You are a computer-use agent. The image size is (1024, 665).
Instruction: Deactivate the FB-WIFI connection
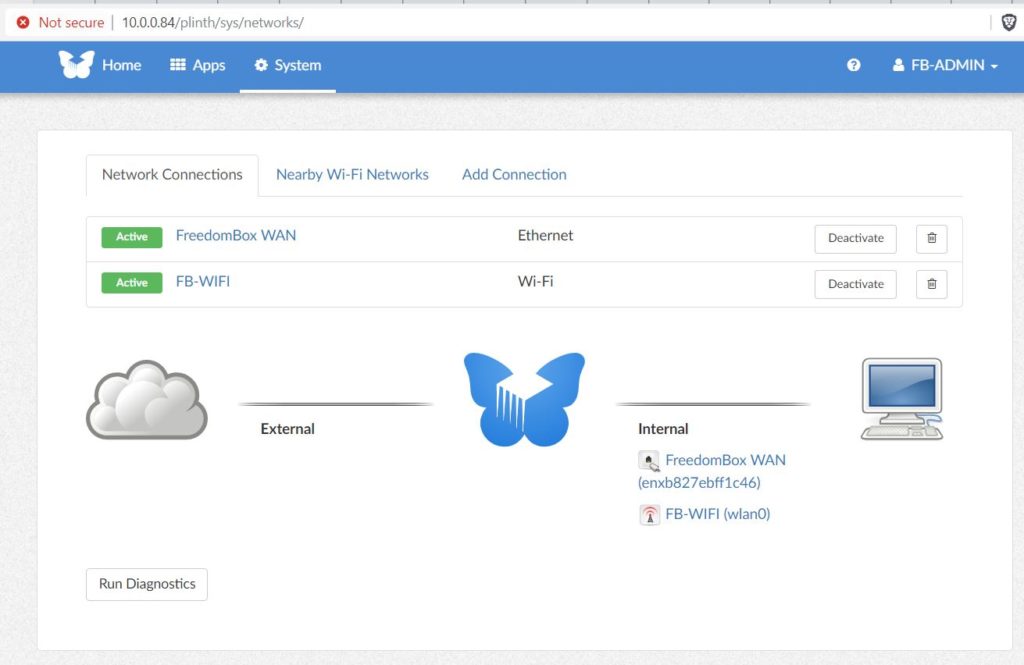point(856,284)
